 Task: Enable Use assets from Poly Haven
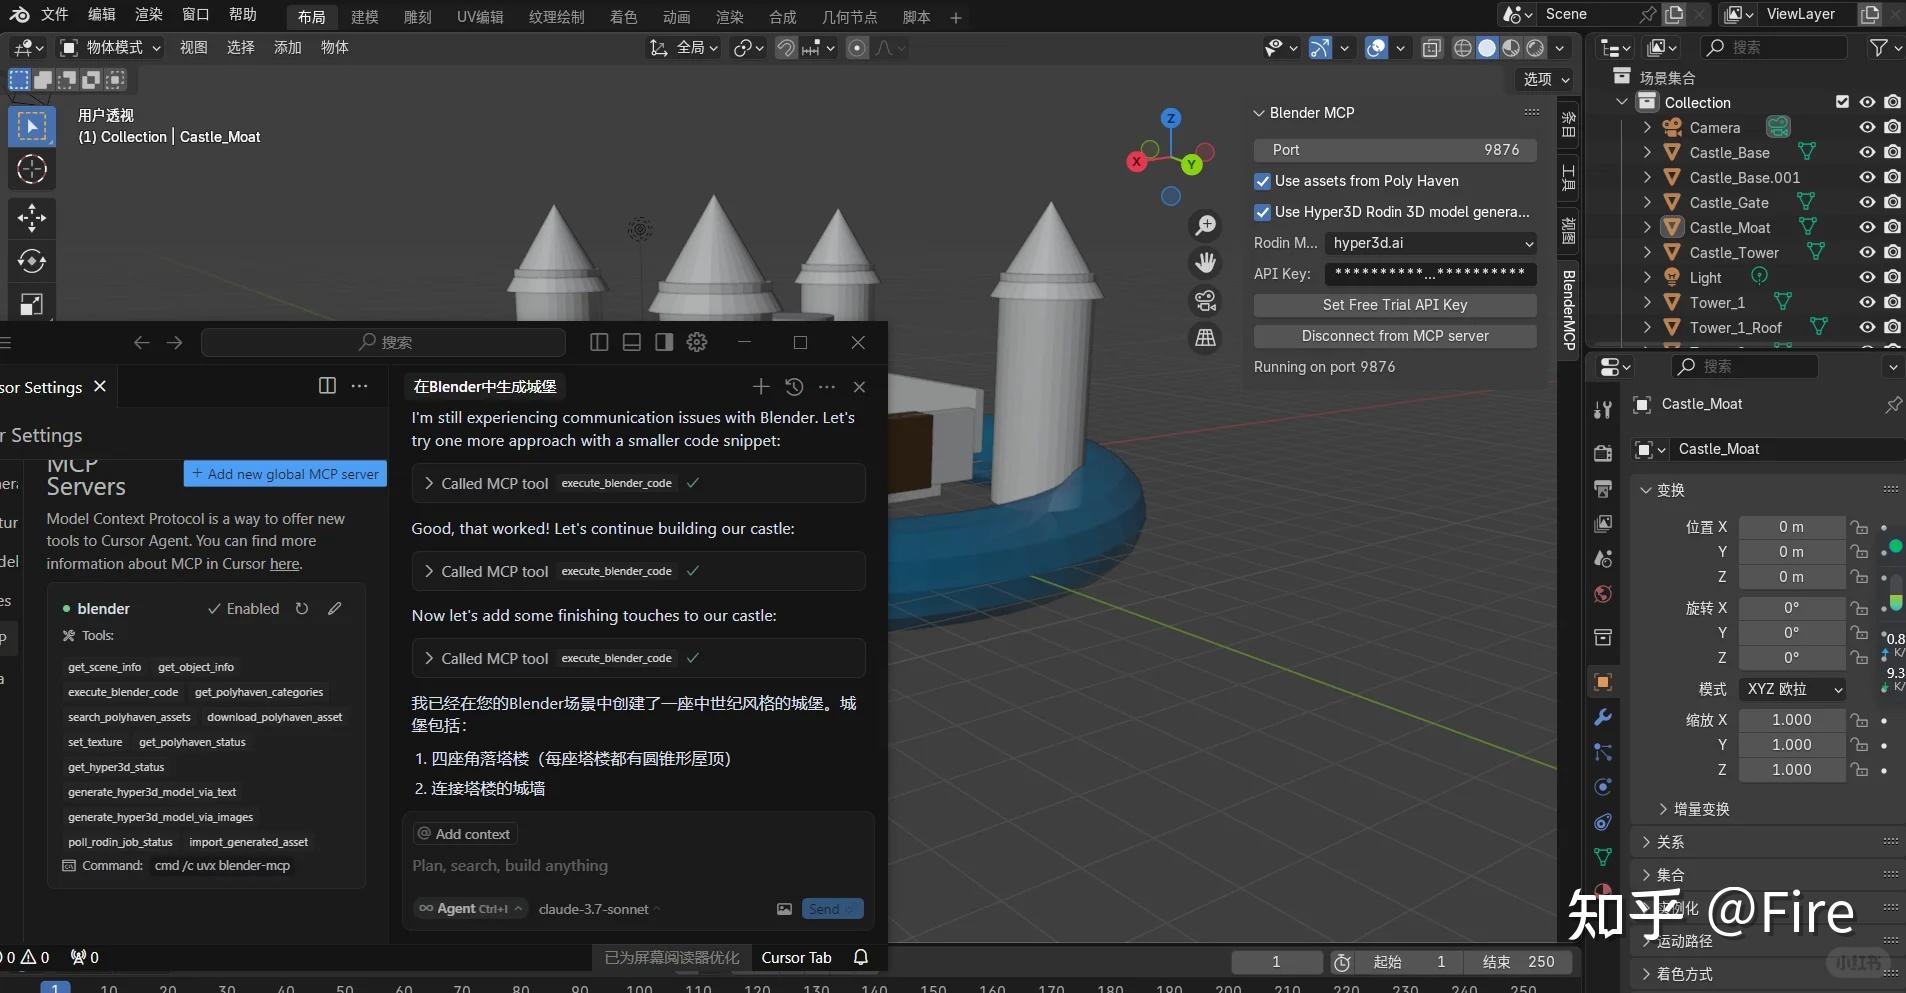[x=1261, y=181]
